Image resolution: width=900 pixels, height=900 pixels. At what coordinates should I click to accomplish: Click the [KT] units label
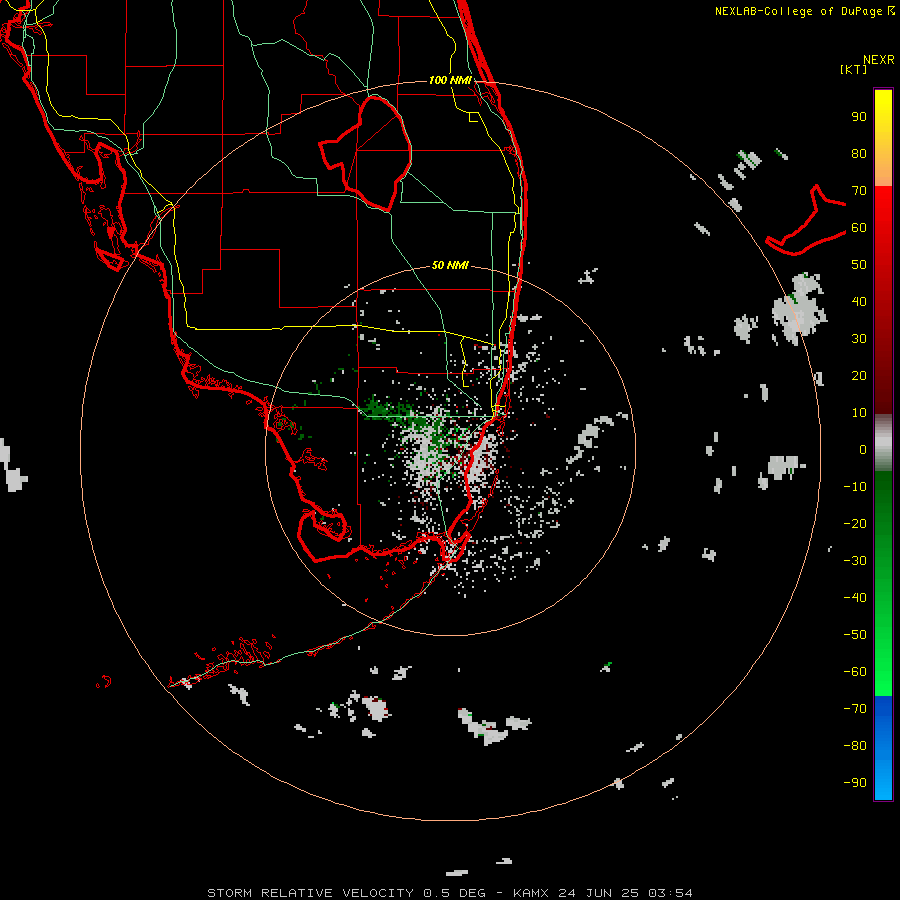(854, 69)
